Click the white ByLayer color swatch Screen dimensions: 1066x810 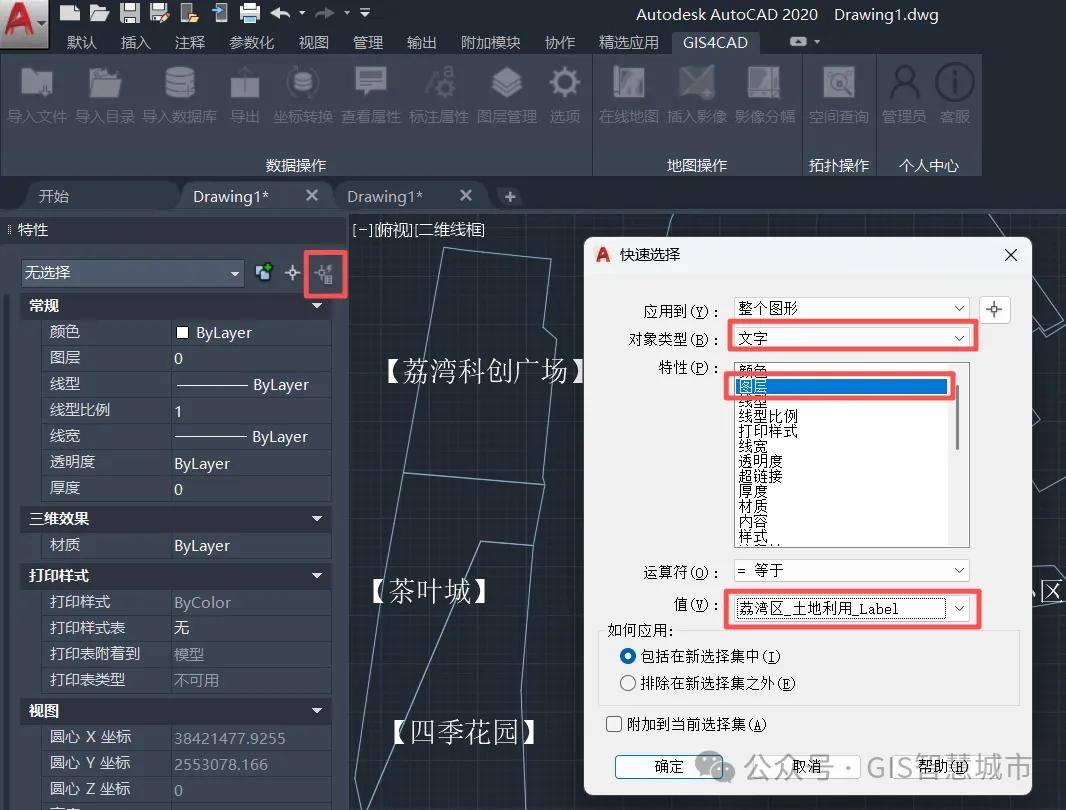(183, 333)
